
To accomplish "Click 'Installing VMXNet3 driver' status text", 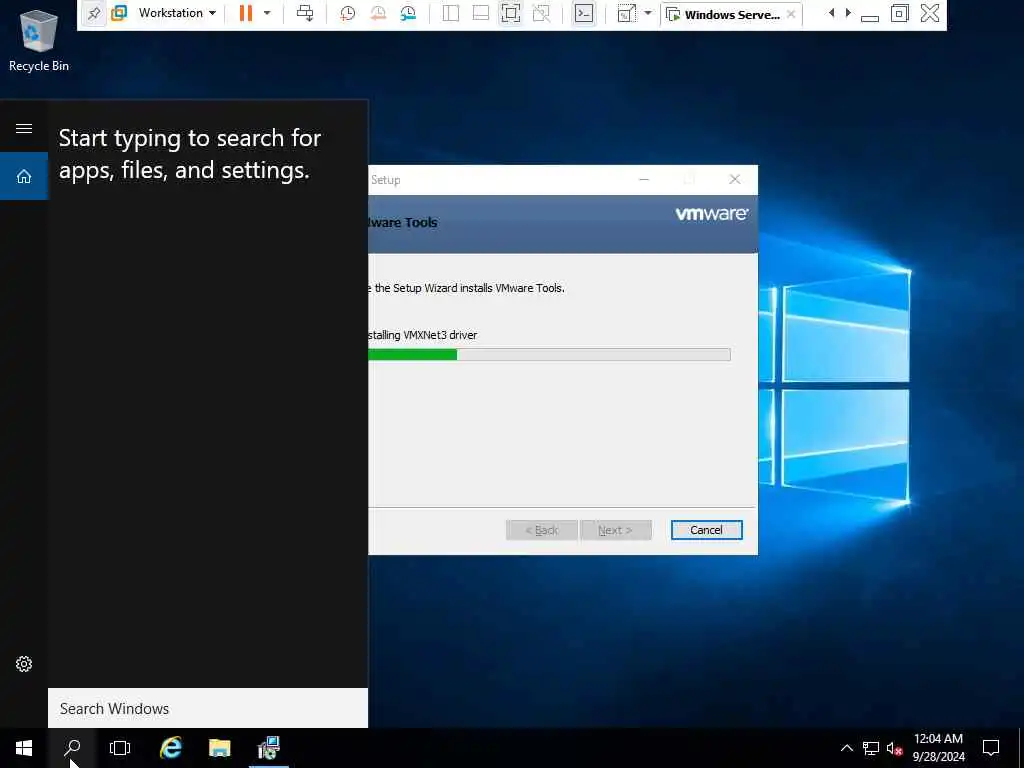I will 423,335.
